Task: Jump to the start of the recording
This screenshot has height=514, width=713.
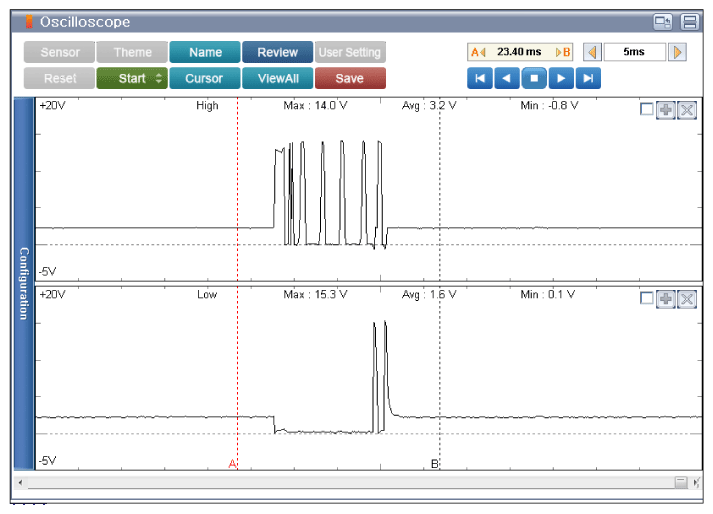Action: tap(480, 78)
